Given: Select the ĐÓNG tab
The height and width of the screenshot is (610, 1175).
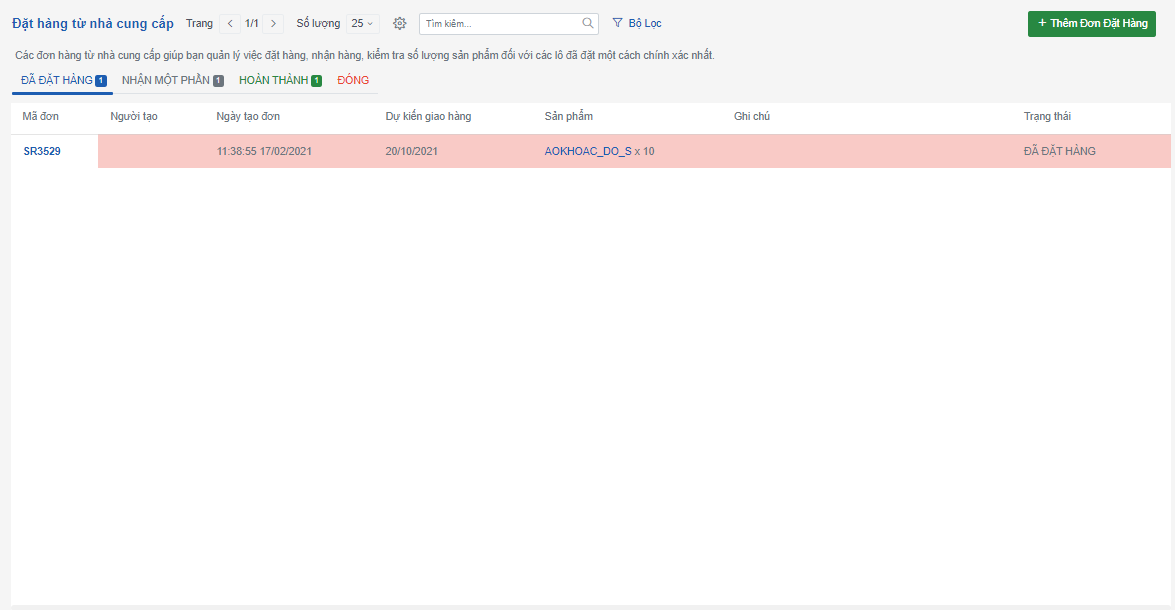Looking at the screenshot, I should (353, 80).
